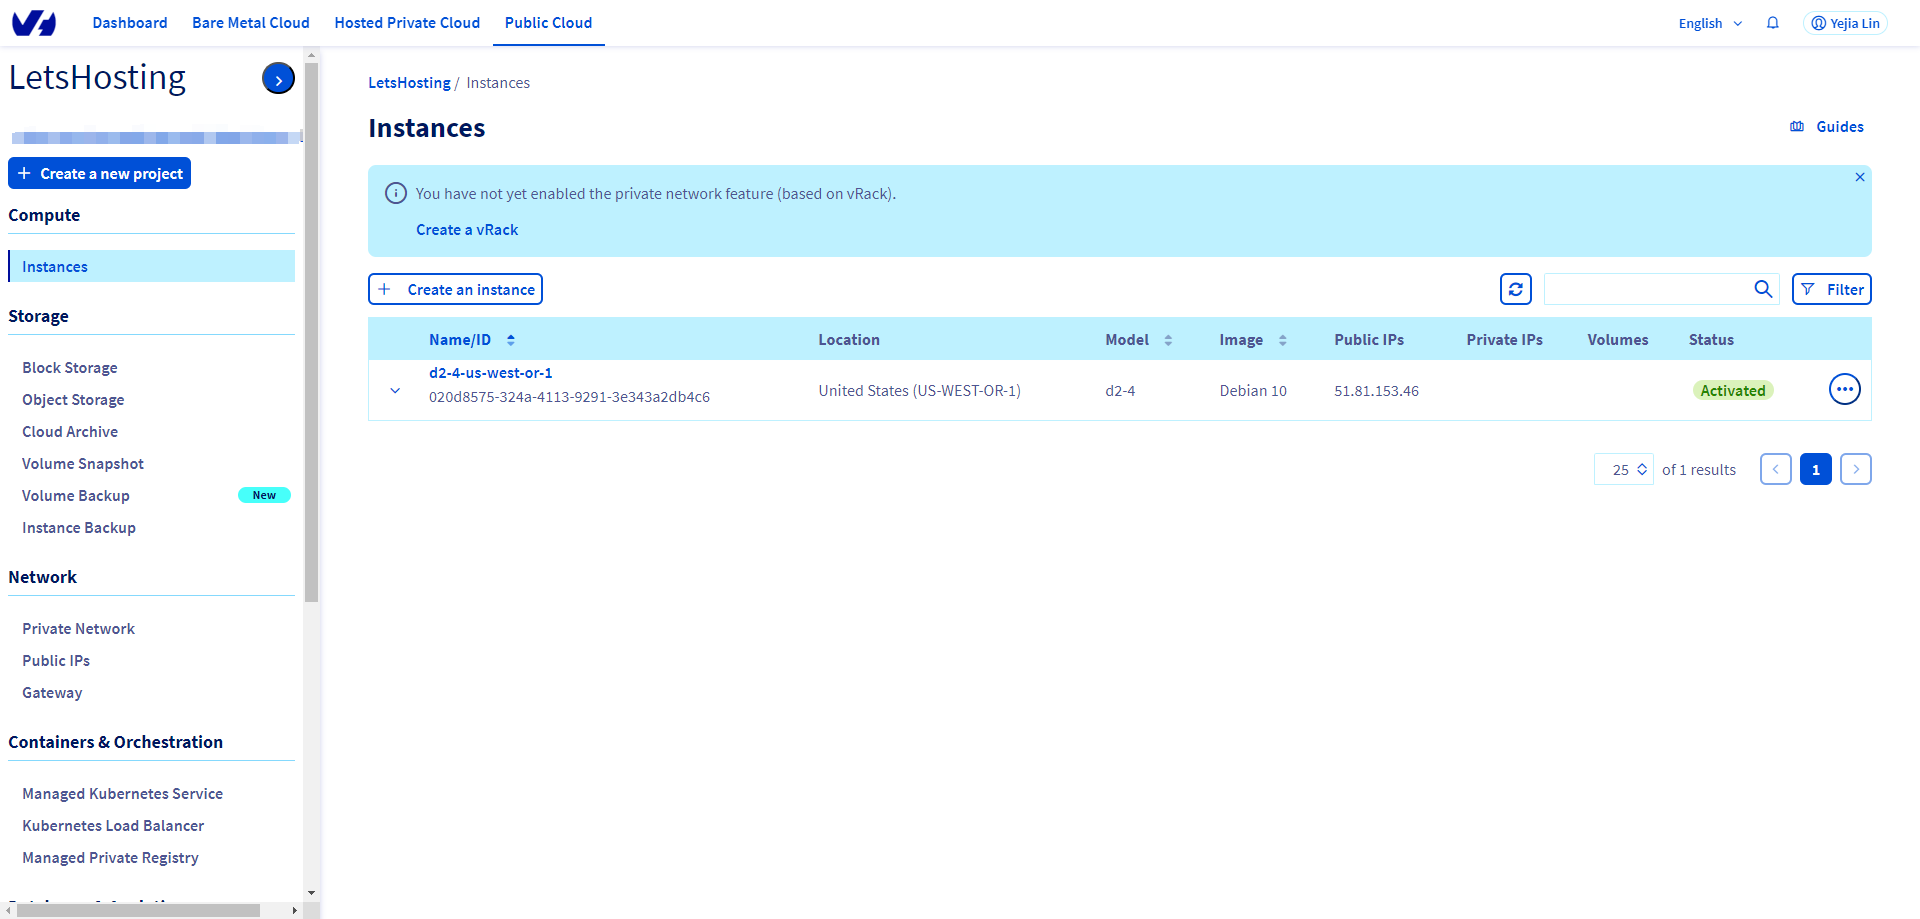Open the notifications bell

pyautogui.click(x=1773, y=23)
